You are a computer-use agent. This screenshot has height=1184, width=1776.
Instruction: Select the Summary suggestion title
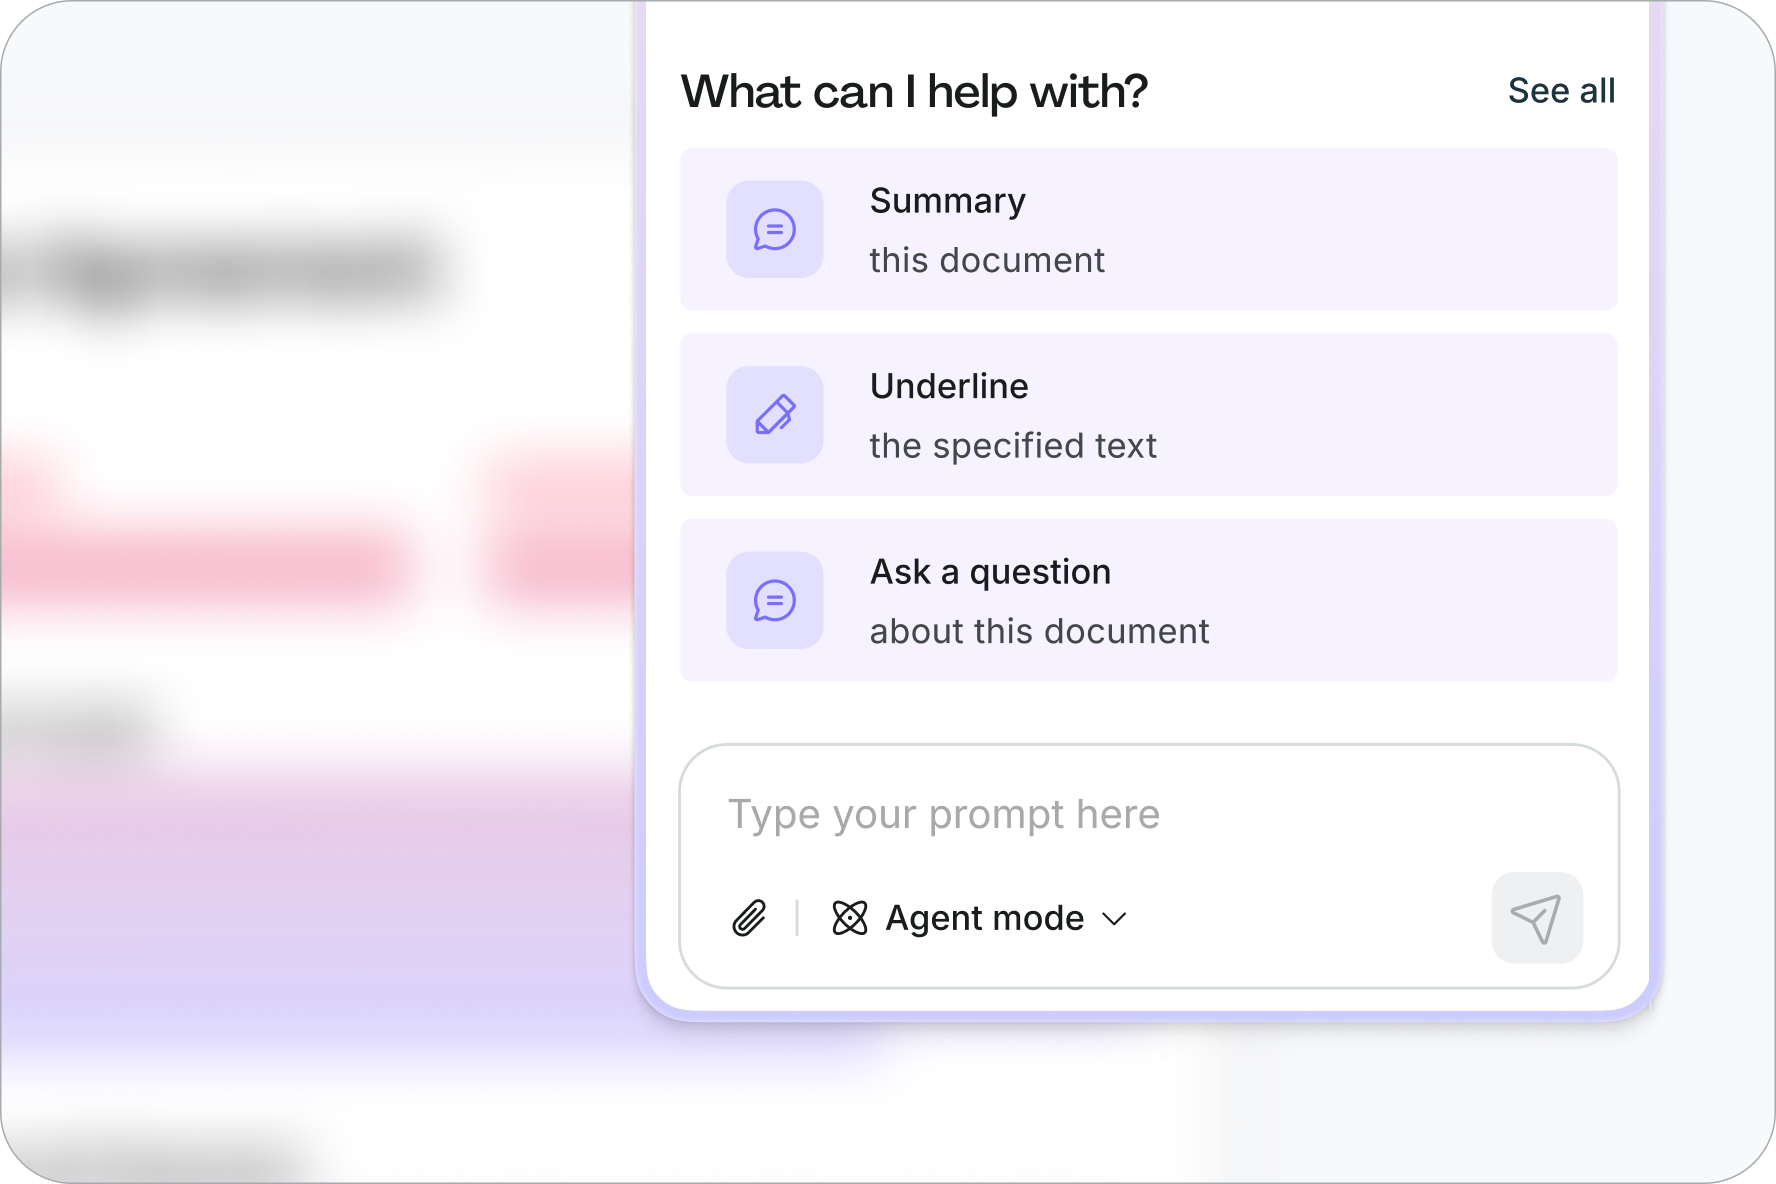(947, 201)
